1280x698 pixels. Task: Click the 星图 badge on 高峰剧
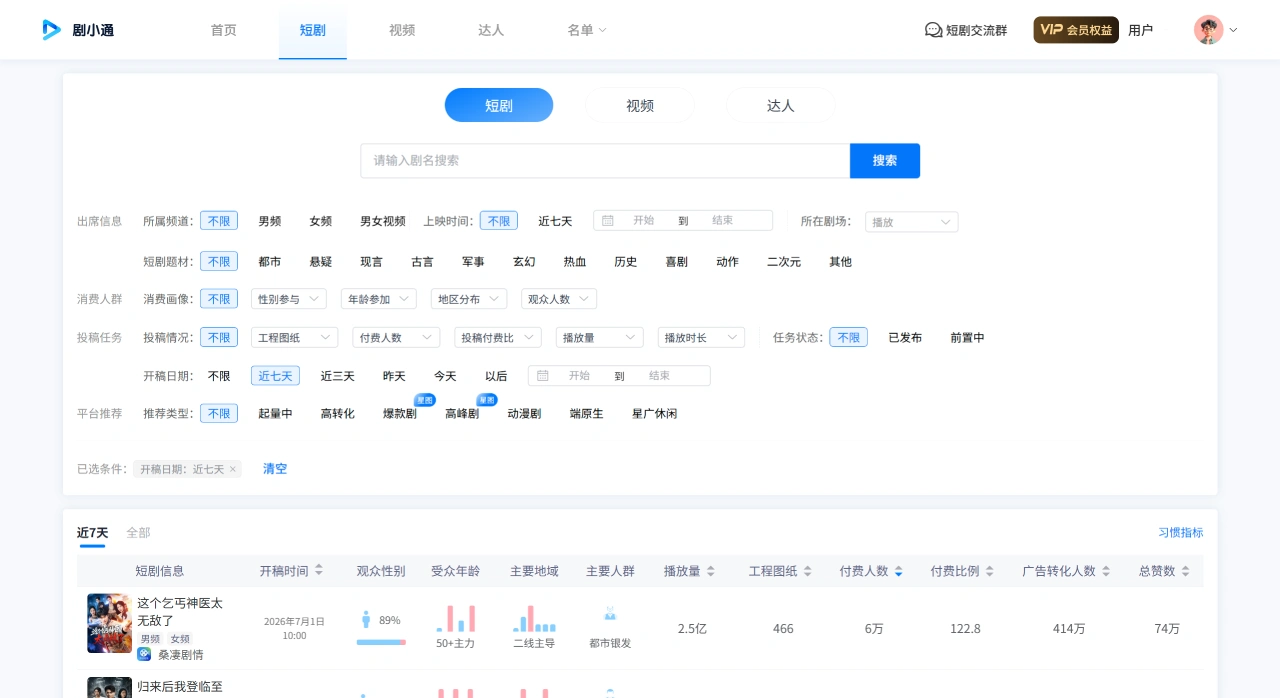(487, 400)
